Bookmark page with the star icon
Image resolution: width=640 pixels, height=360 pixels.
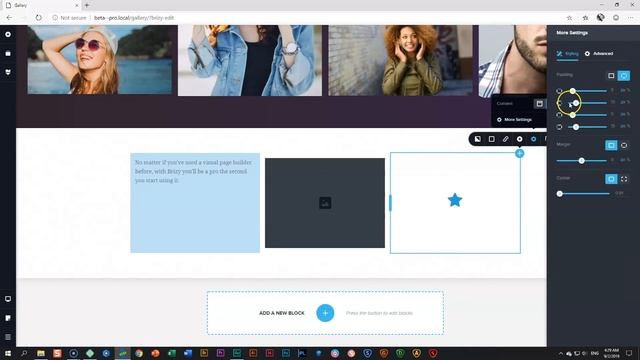click(x=569, y=18)
